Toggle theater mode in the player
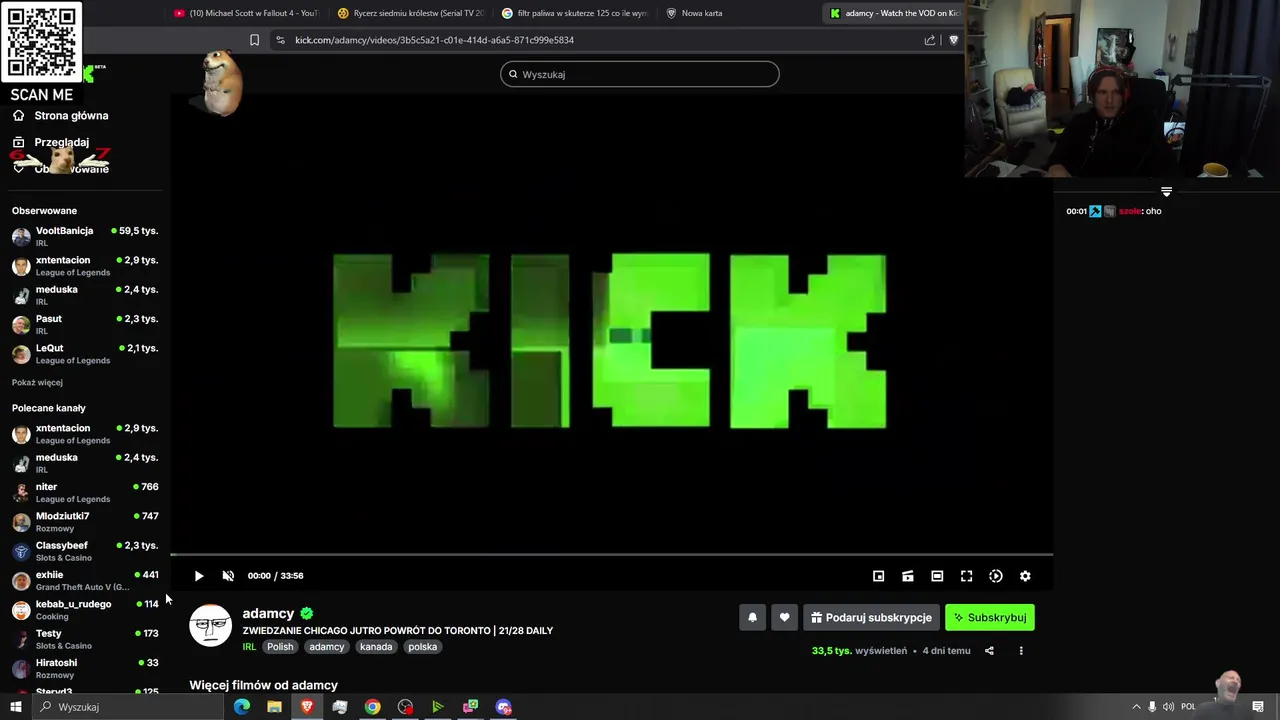 coord(937,576)
